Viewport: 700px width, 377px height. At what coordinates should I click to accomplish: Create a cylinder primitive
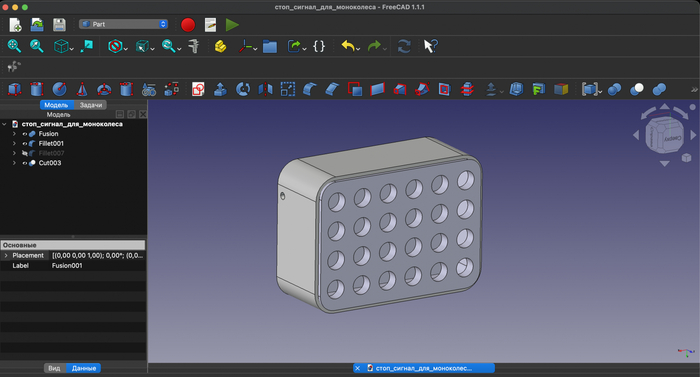(x=37, y=89)
